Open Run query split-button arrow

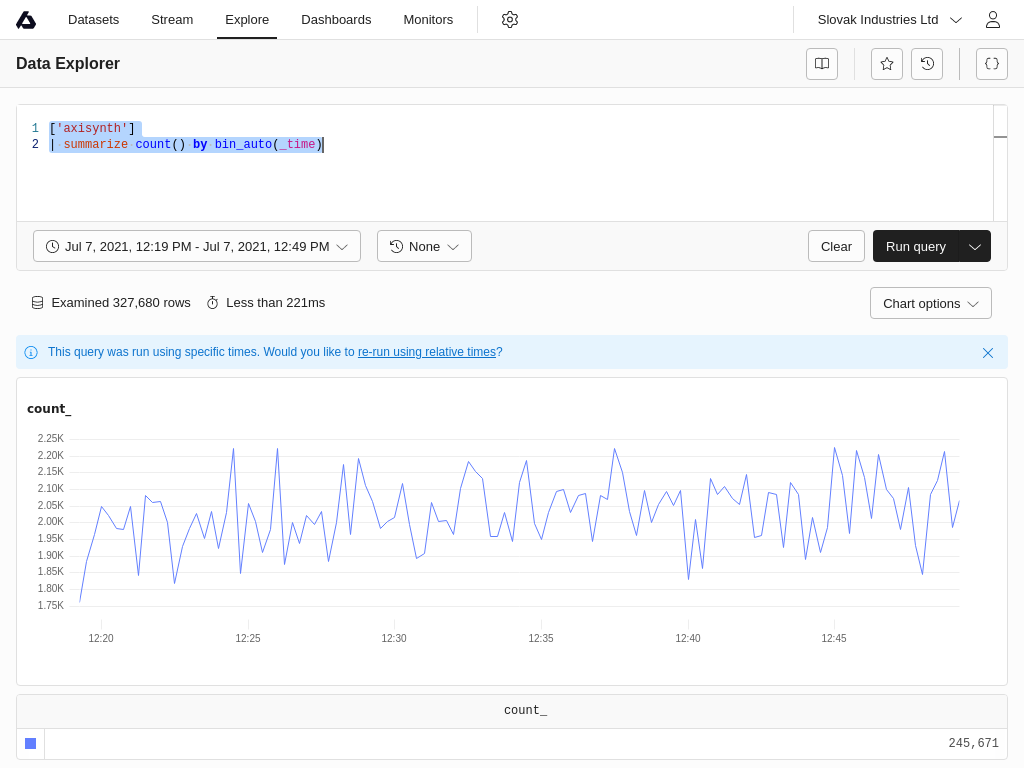tap(975, 246)
